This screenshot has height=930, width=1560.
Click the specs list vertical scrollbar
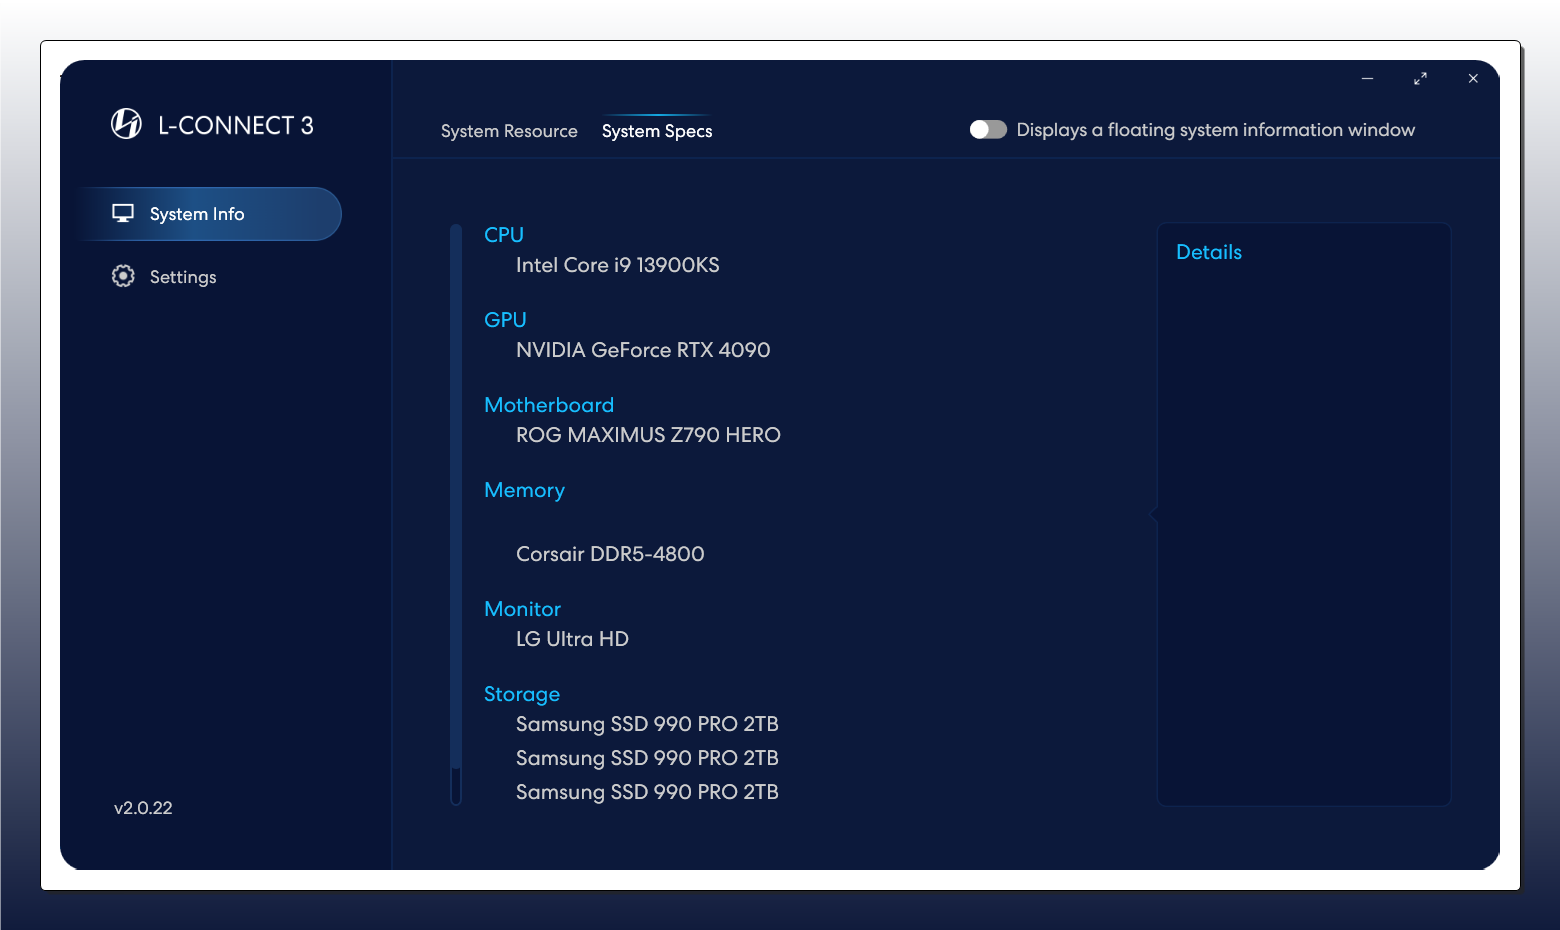456,500
